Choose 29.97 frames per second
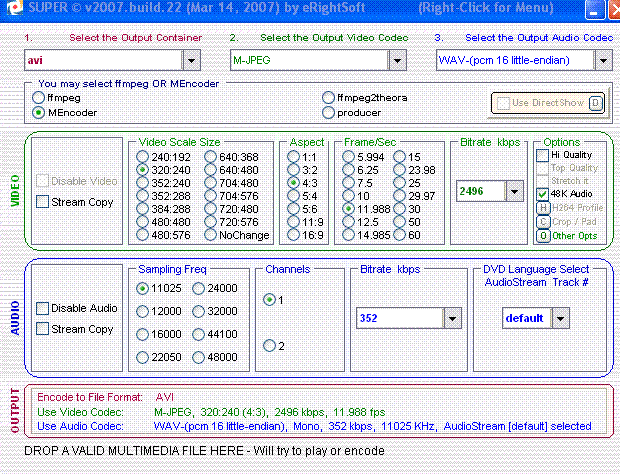Viewport: 620px width, 474px height. (400, 196)
